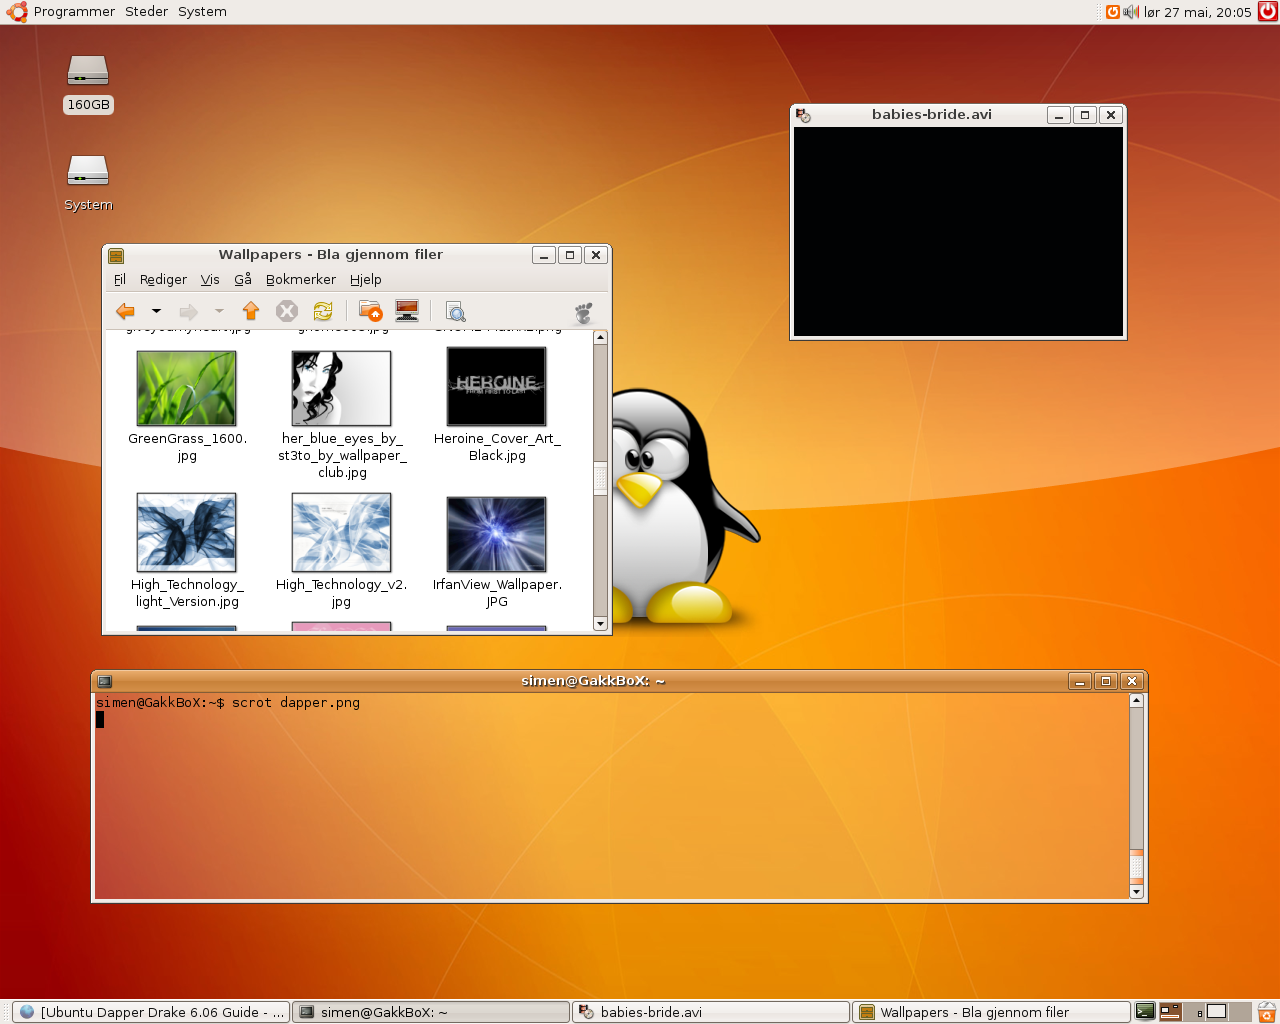
Task: Select the GreenGrass_1600.jpg thumbnail
Action: pyautogui.click(x=187, y=388)
